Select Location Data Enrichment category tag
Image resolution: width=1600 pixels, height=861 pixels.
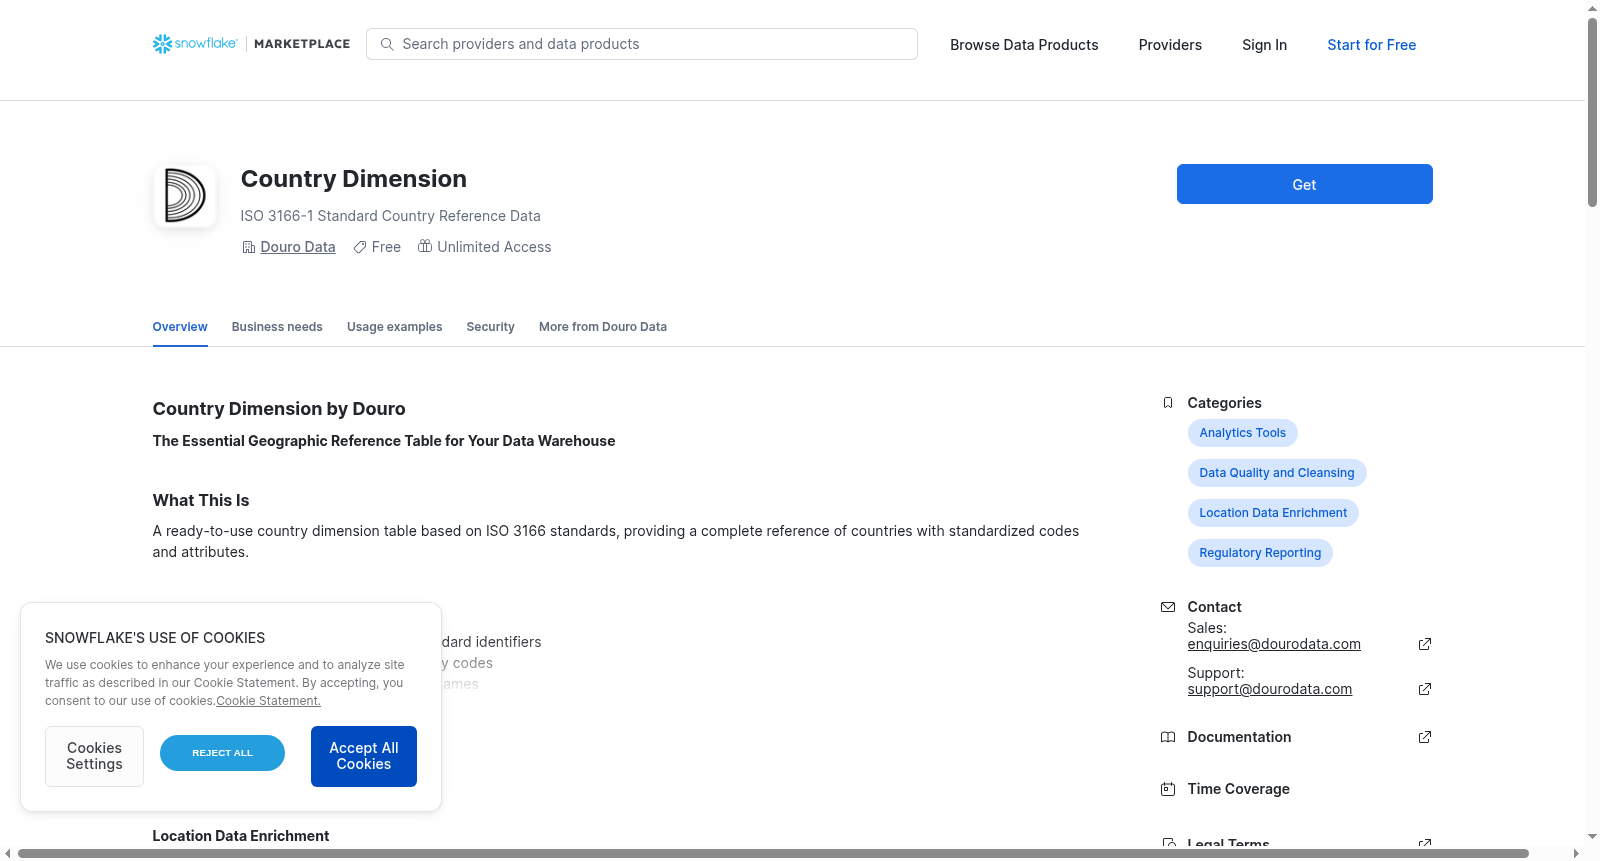[1273, 513]
